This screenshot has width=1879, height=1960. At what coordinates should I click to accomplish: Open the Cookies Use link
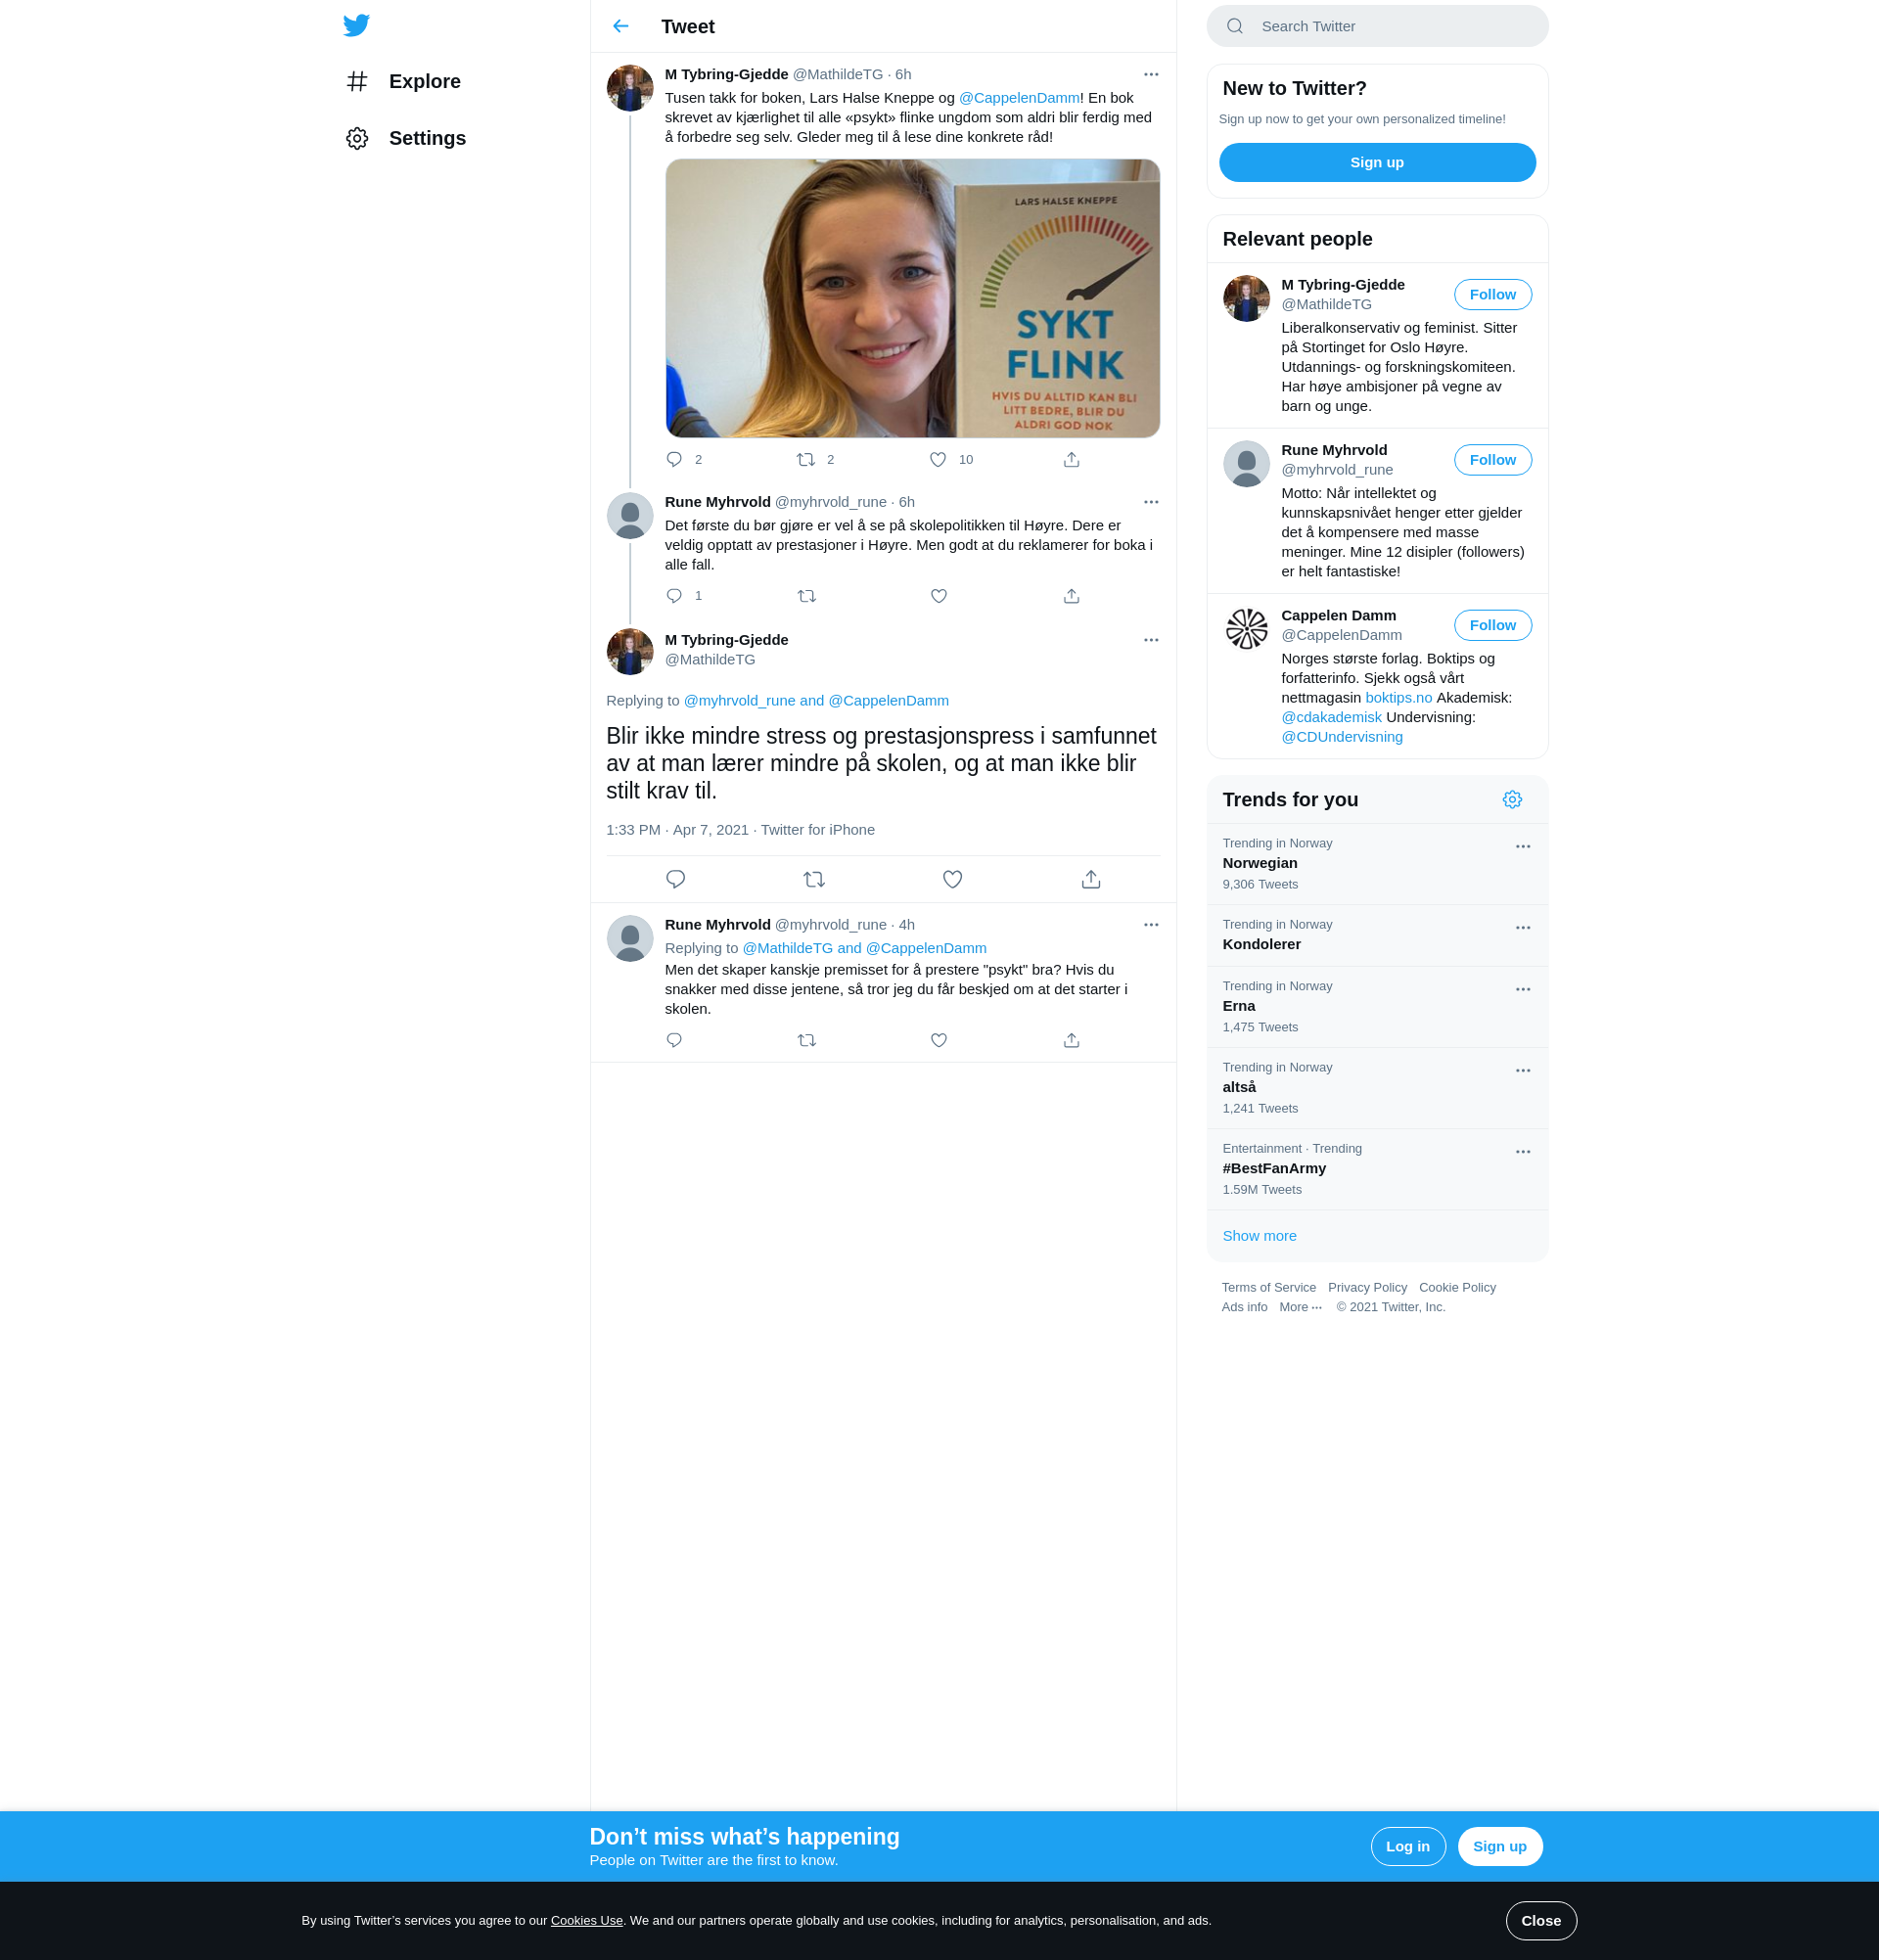tap(586, 1920)
